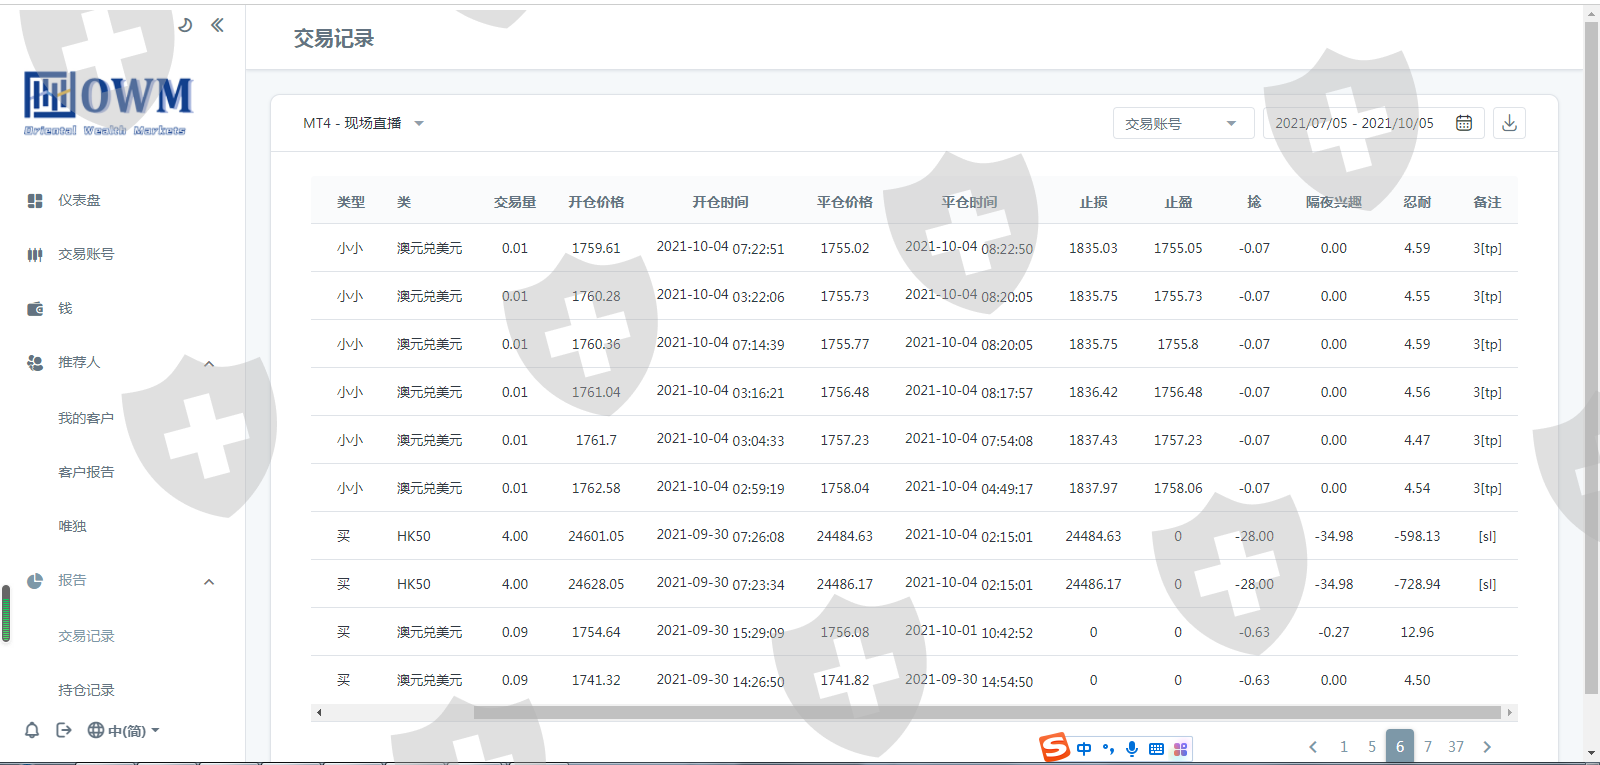
Task: Toggle dark mode moon icon
Action: pyautogui.click(x=185, y=25)
